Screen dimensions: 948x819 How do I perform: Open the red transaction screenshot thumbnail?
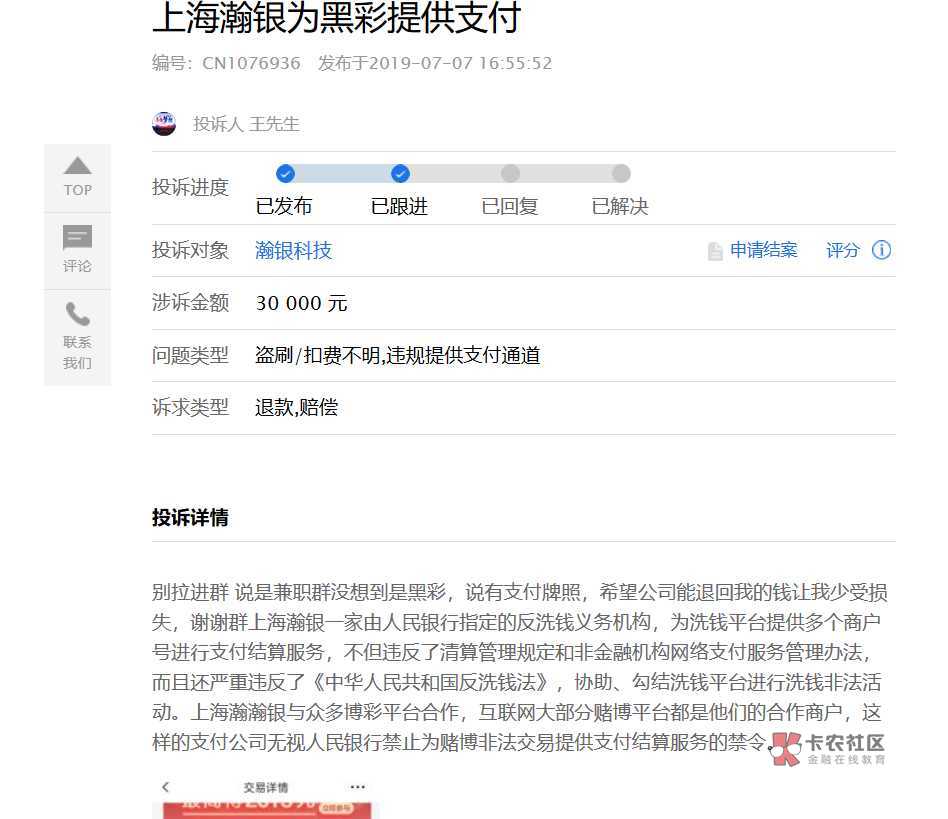[265, 809]
